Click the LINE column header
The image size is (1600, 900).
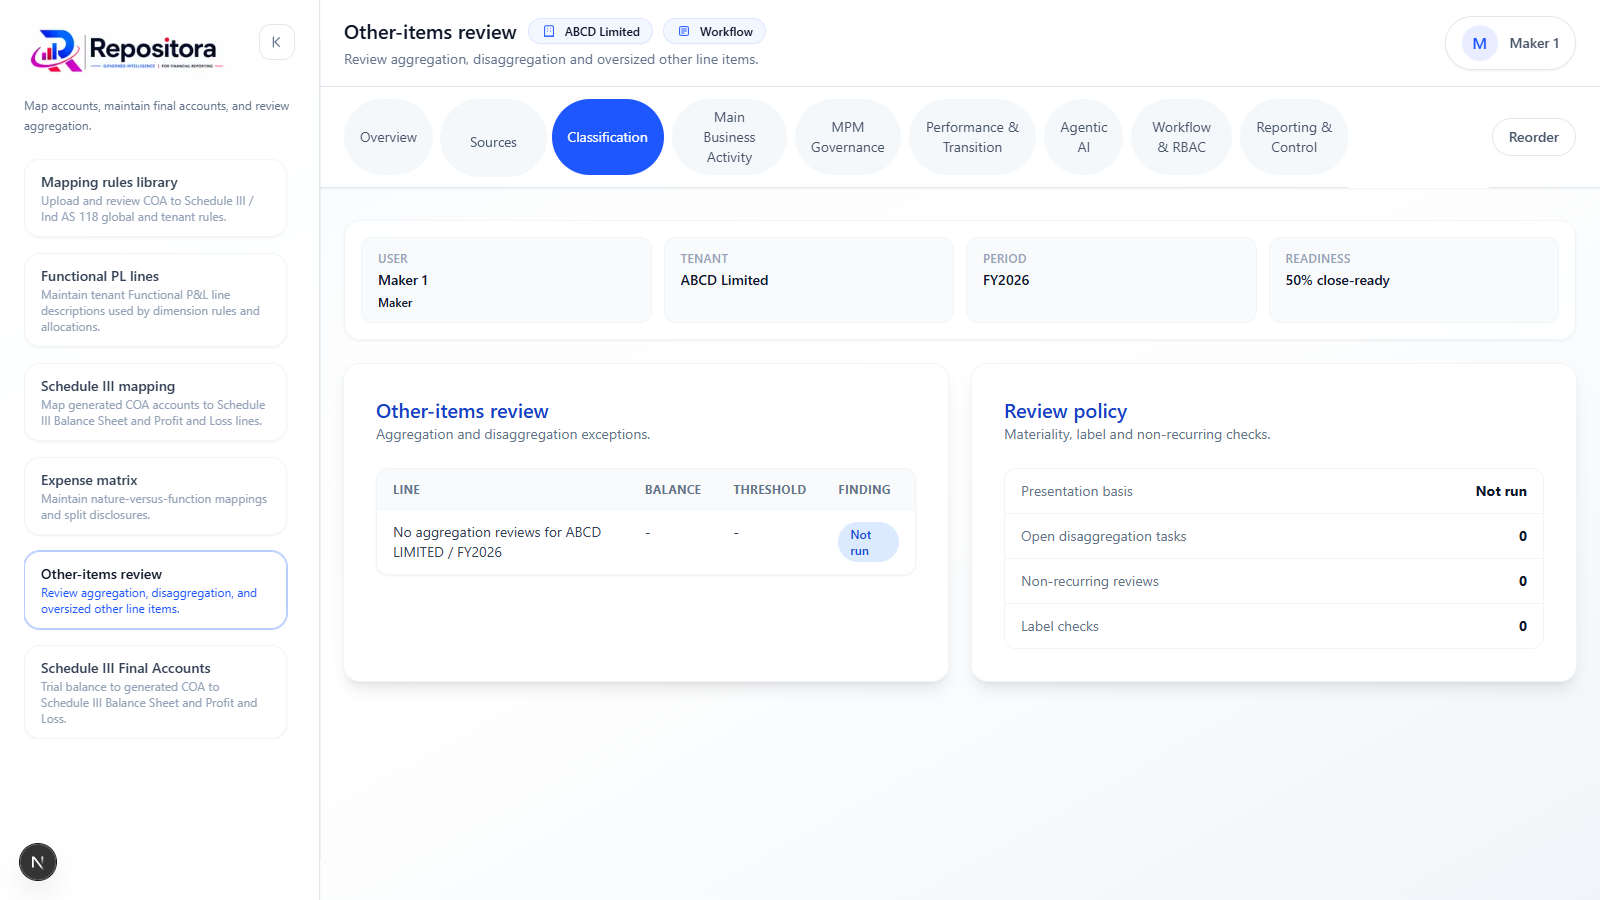pos(406,490)
